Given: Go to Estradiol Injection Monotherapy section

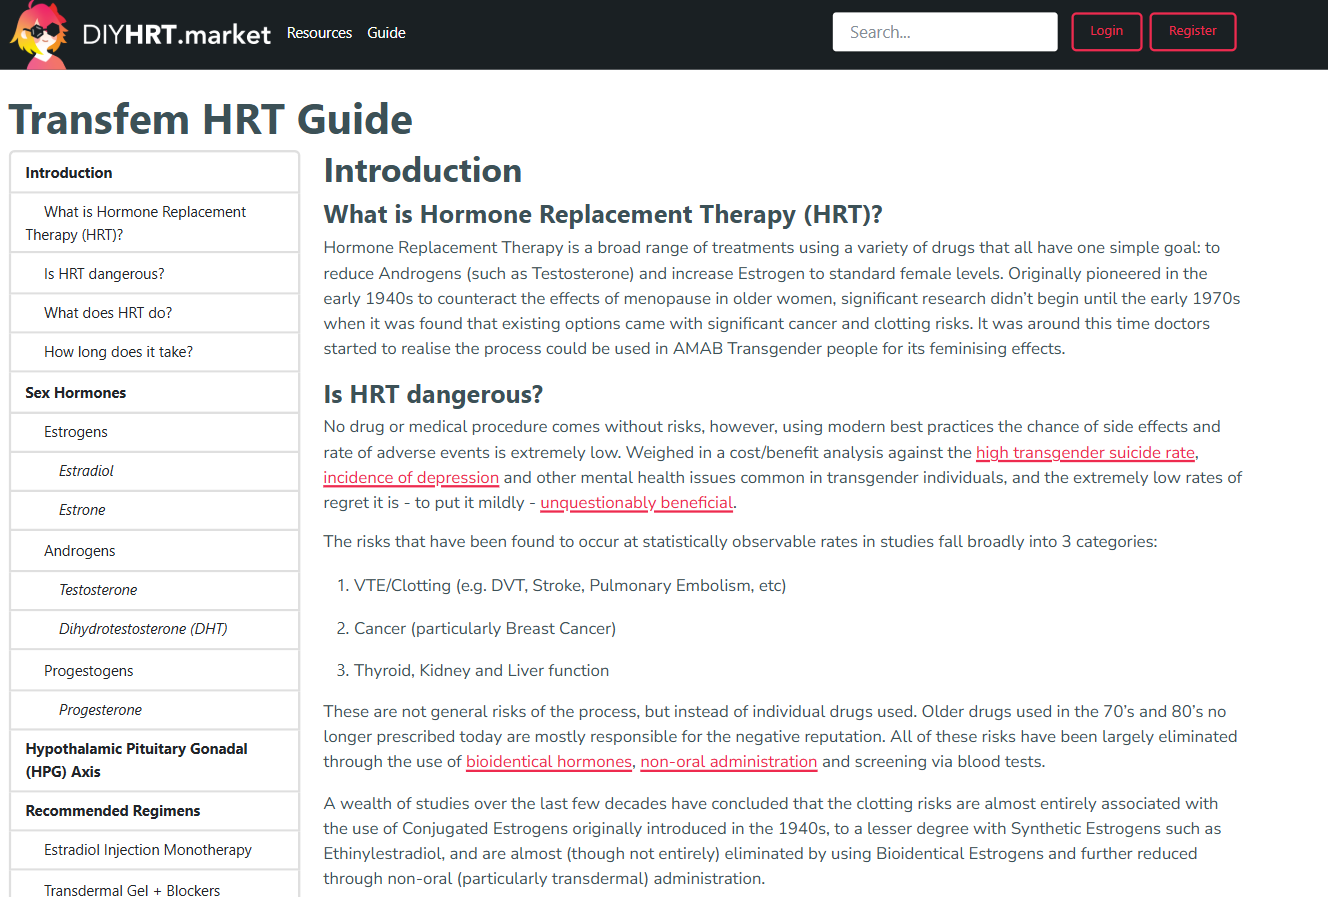Looking at the screenshot, I should (148, 850).
